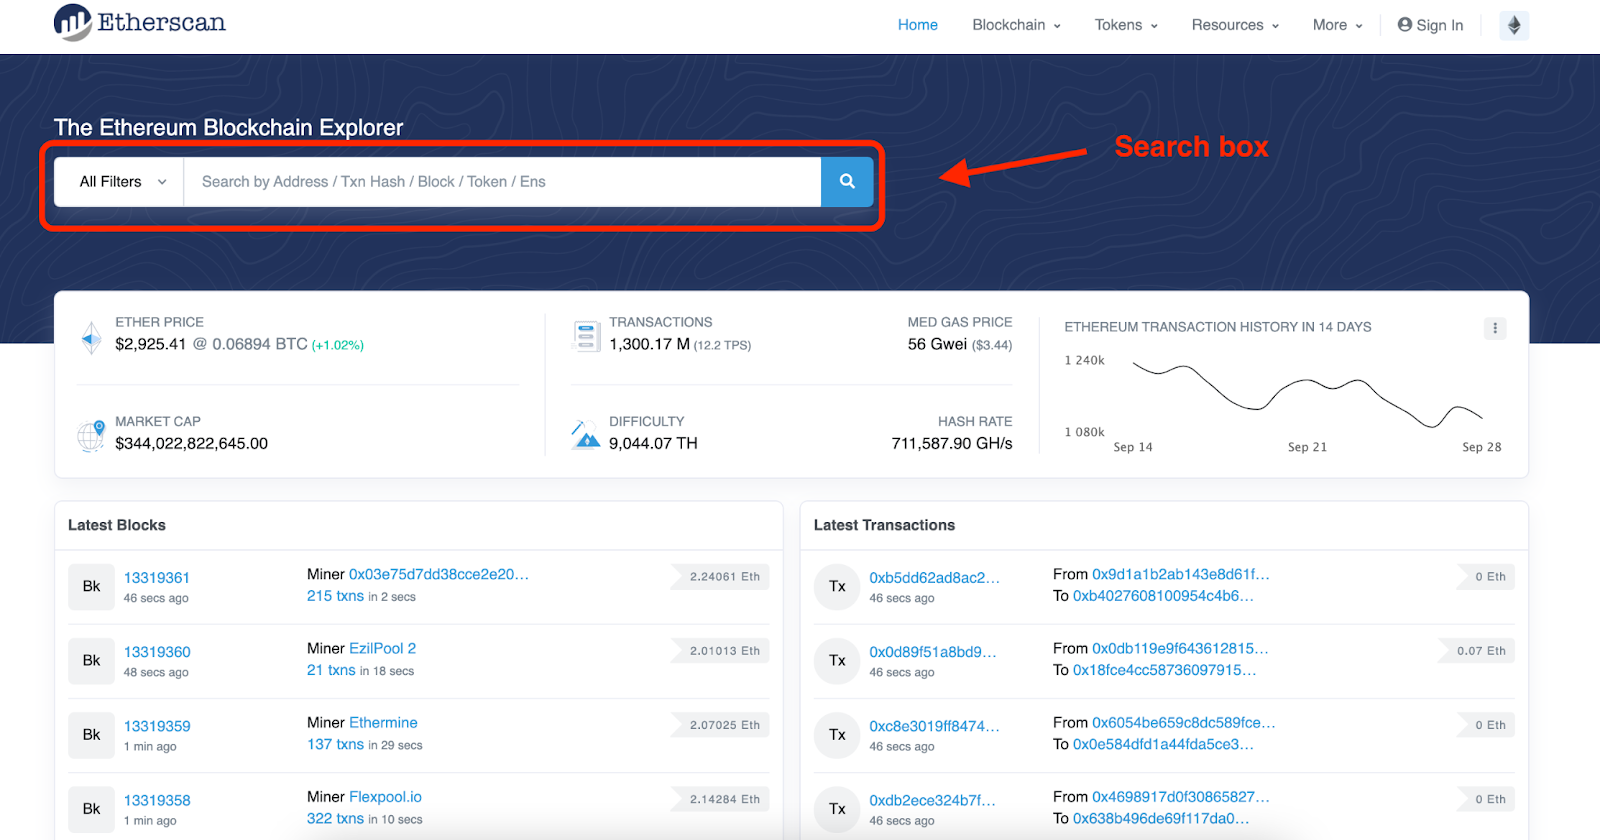Click the market cap $344,022,822,645.00 value
Image resolution: width=1600 pixels, height=840 pixels.
(192, 443)
